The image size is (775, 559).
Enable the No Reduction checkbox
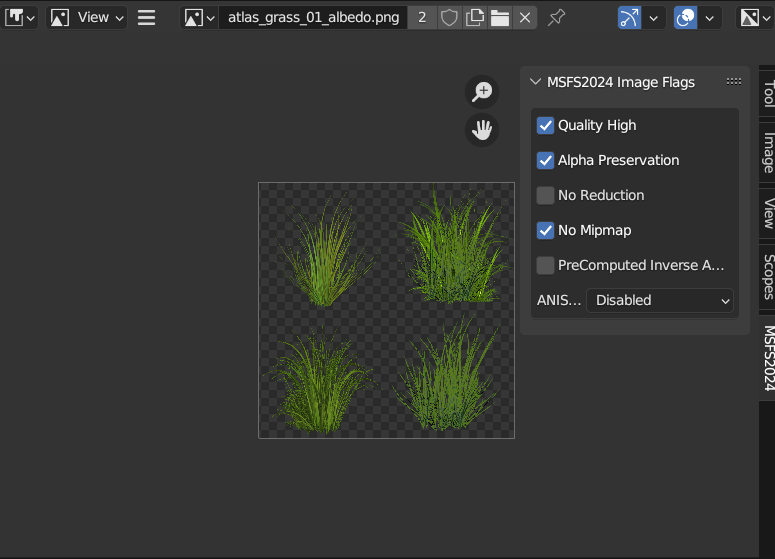coord(545,195)
